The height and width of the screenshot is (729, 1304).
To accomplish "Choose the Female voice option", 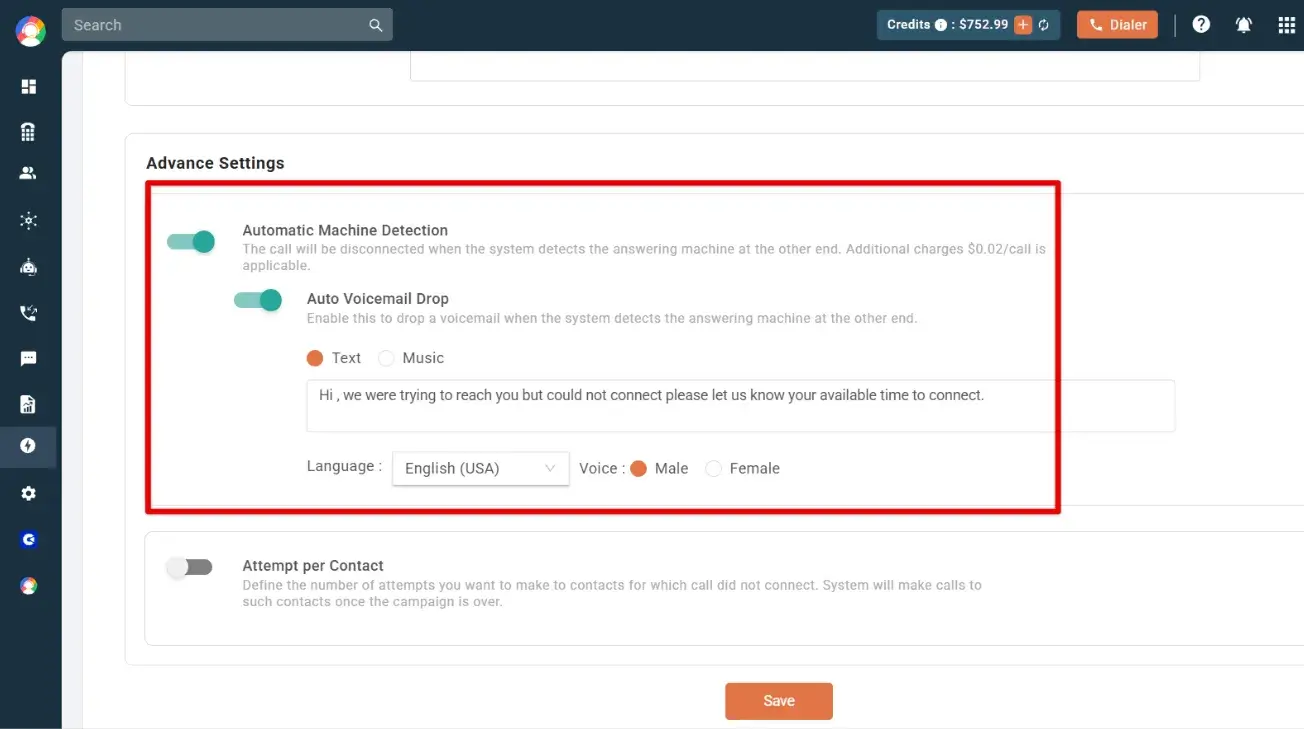I will (713, 468).
